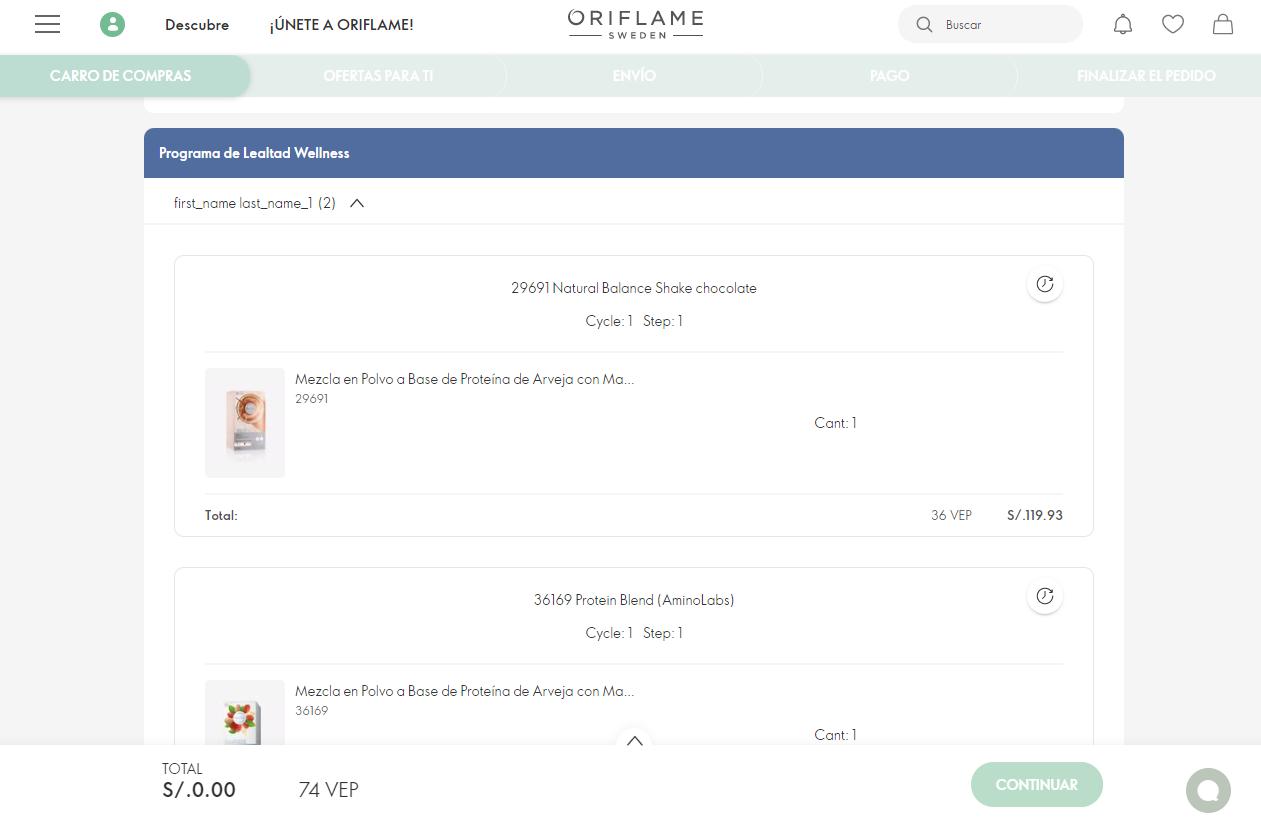Expand the bottom summary with up chevron
1261x820 pixels.
coord(634,741)
